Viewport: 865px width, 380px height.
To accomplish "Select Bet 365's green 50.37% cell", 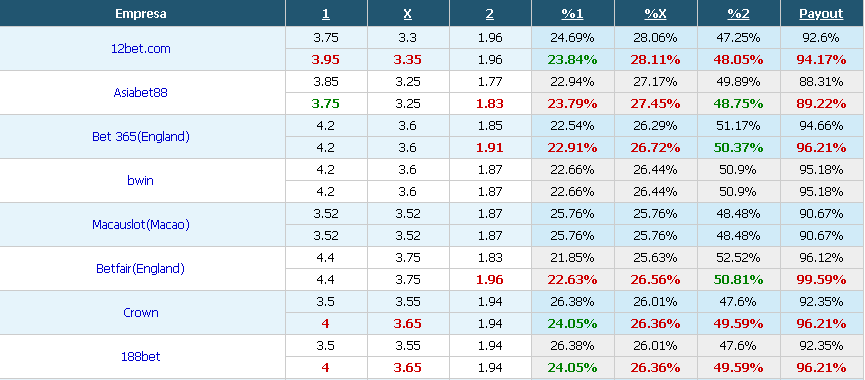I will 738,148.
